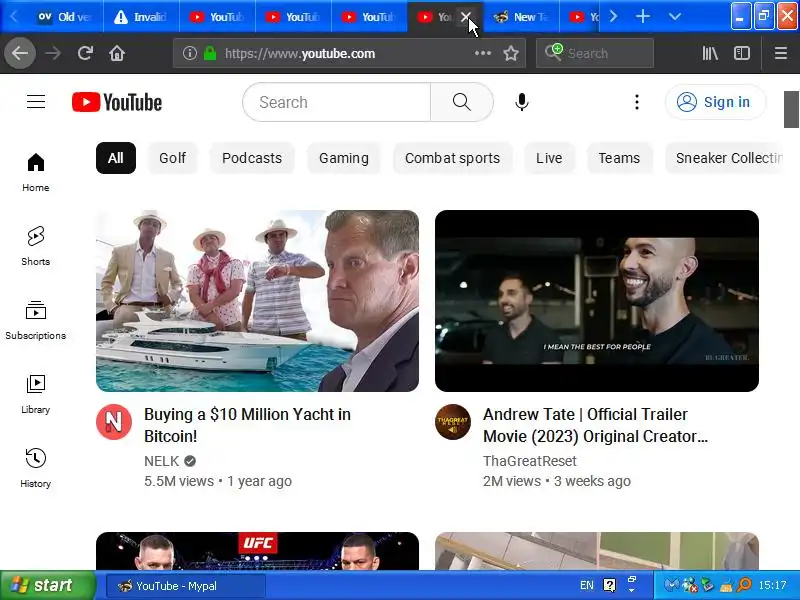The image size is (800, 600).
Task: Click the YouTube logo
Action: pos(117,102)
